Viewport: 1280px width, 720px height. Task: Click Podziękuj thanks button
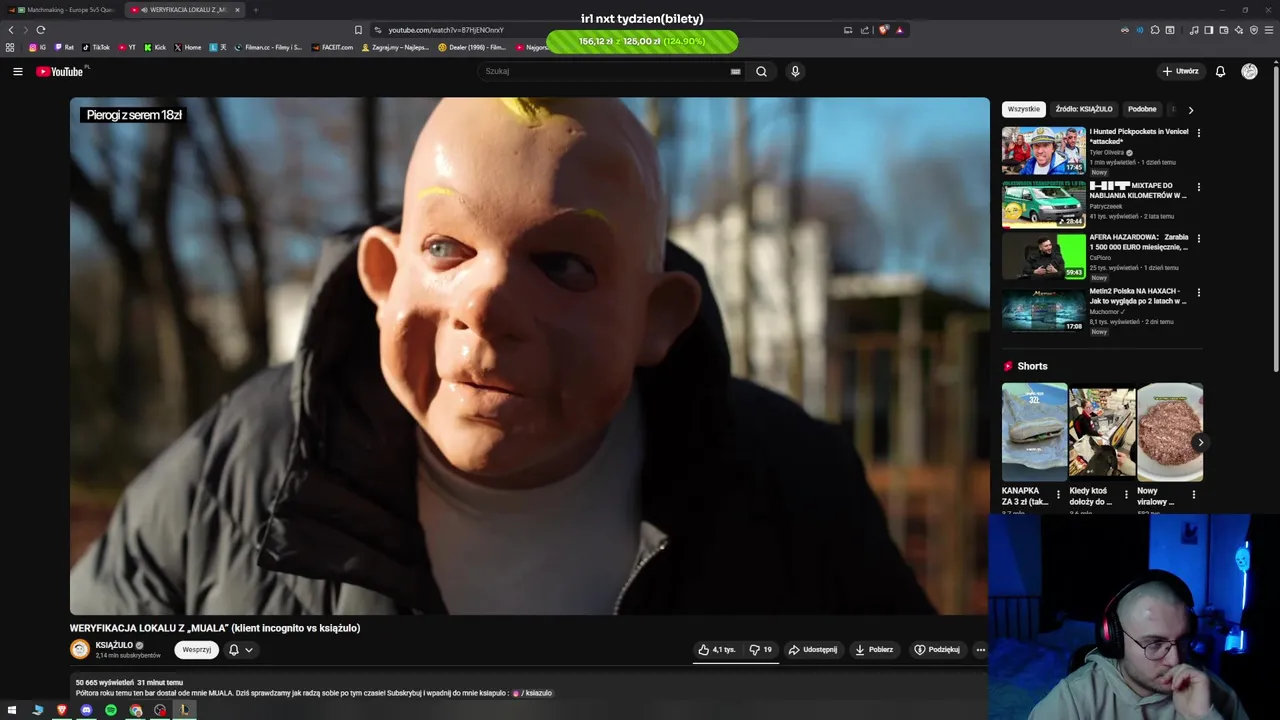[937, 650]
